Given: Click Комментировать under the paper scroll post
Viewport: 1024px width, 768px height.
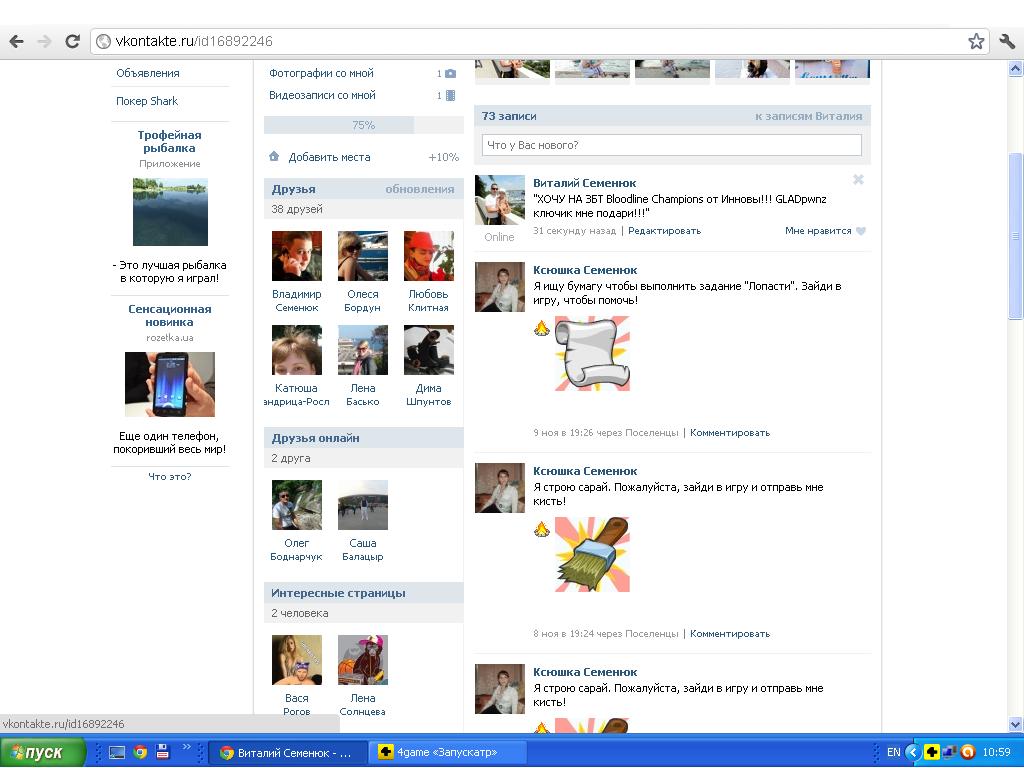Looking at the screenshot, I should 729,433.
